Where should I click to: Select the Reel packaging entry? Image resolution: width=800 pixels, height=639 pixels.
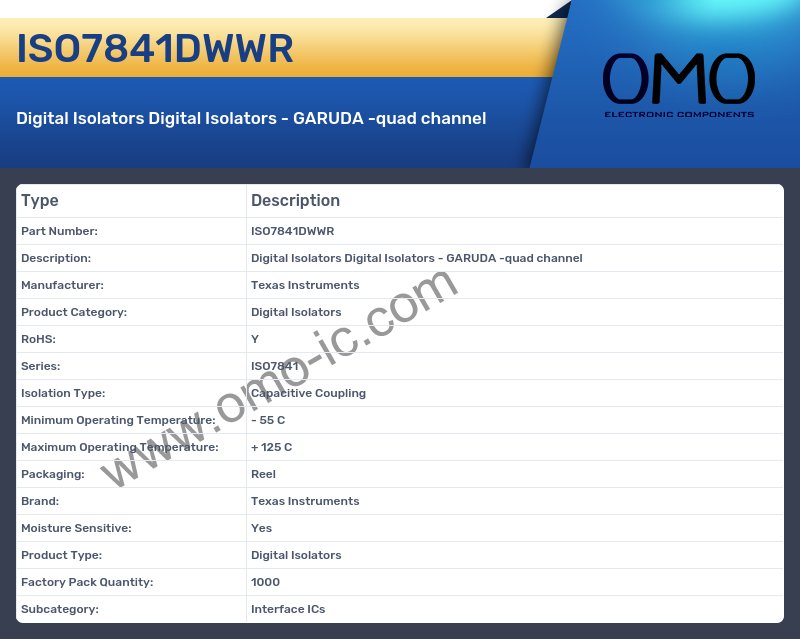point(263,474)
